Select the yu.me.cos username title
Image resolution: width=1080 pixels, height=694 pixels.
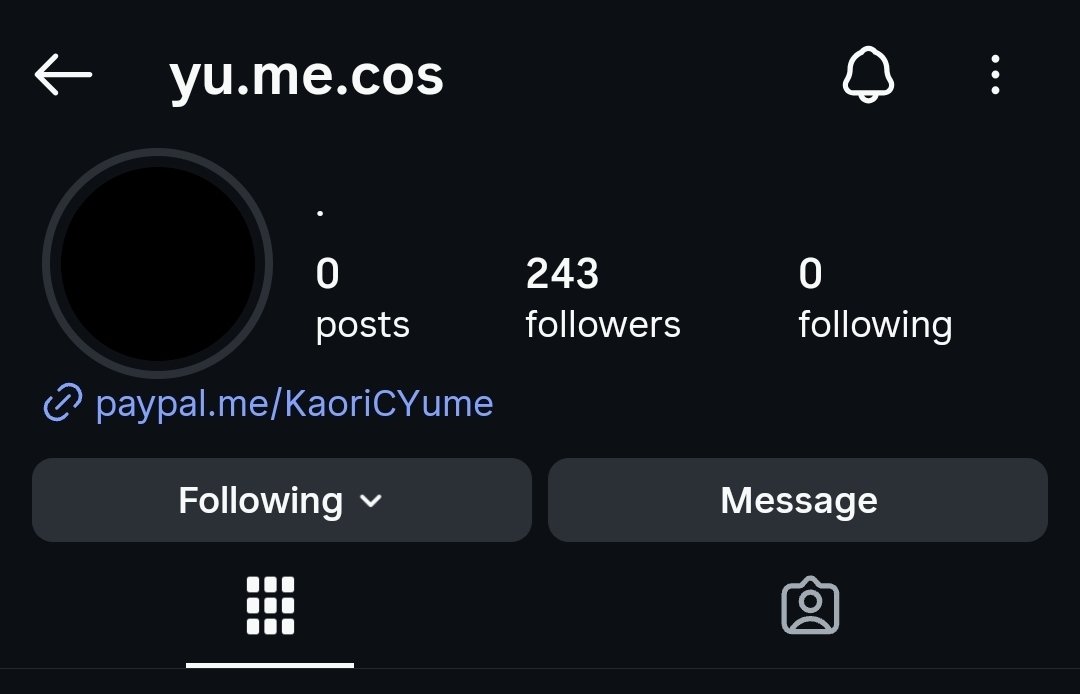(306, 76)
